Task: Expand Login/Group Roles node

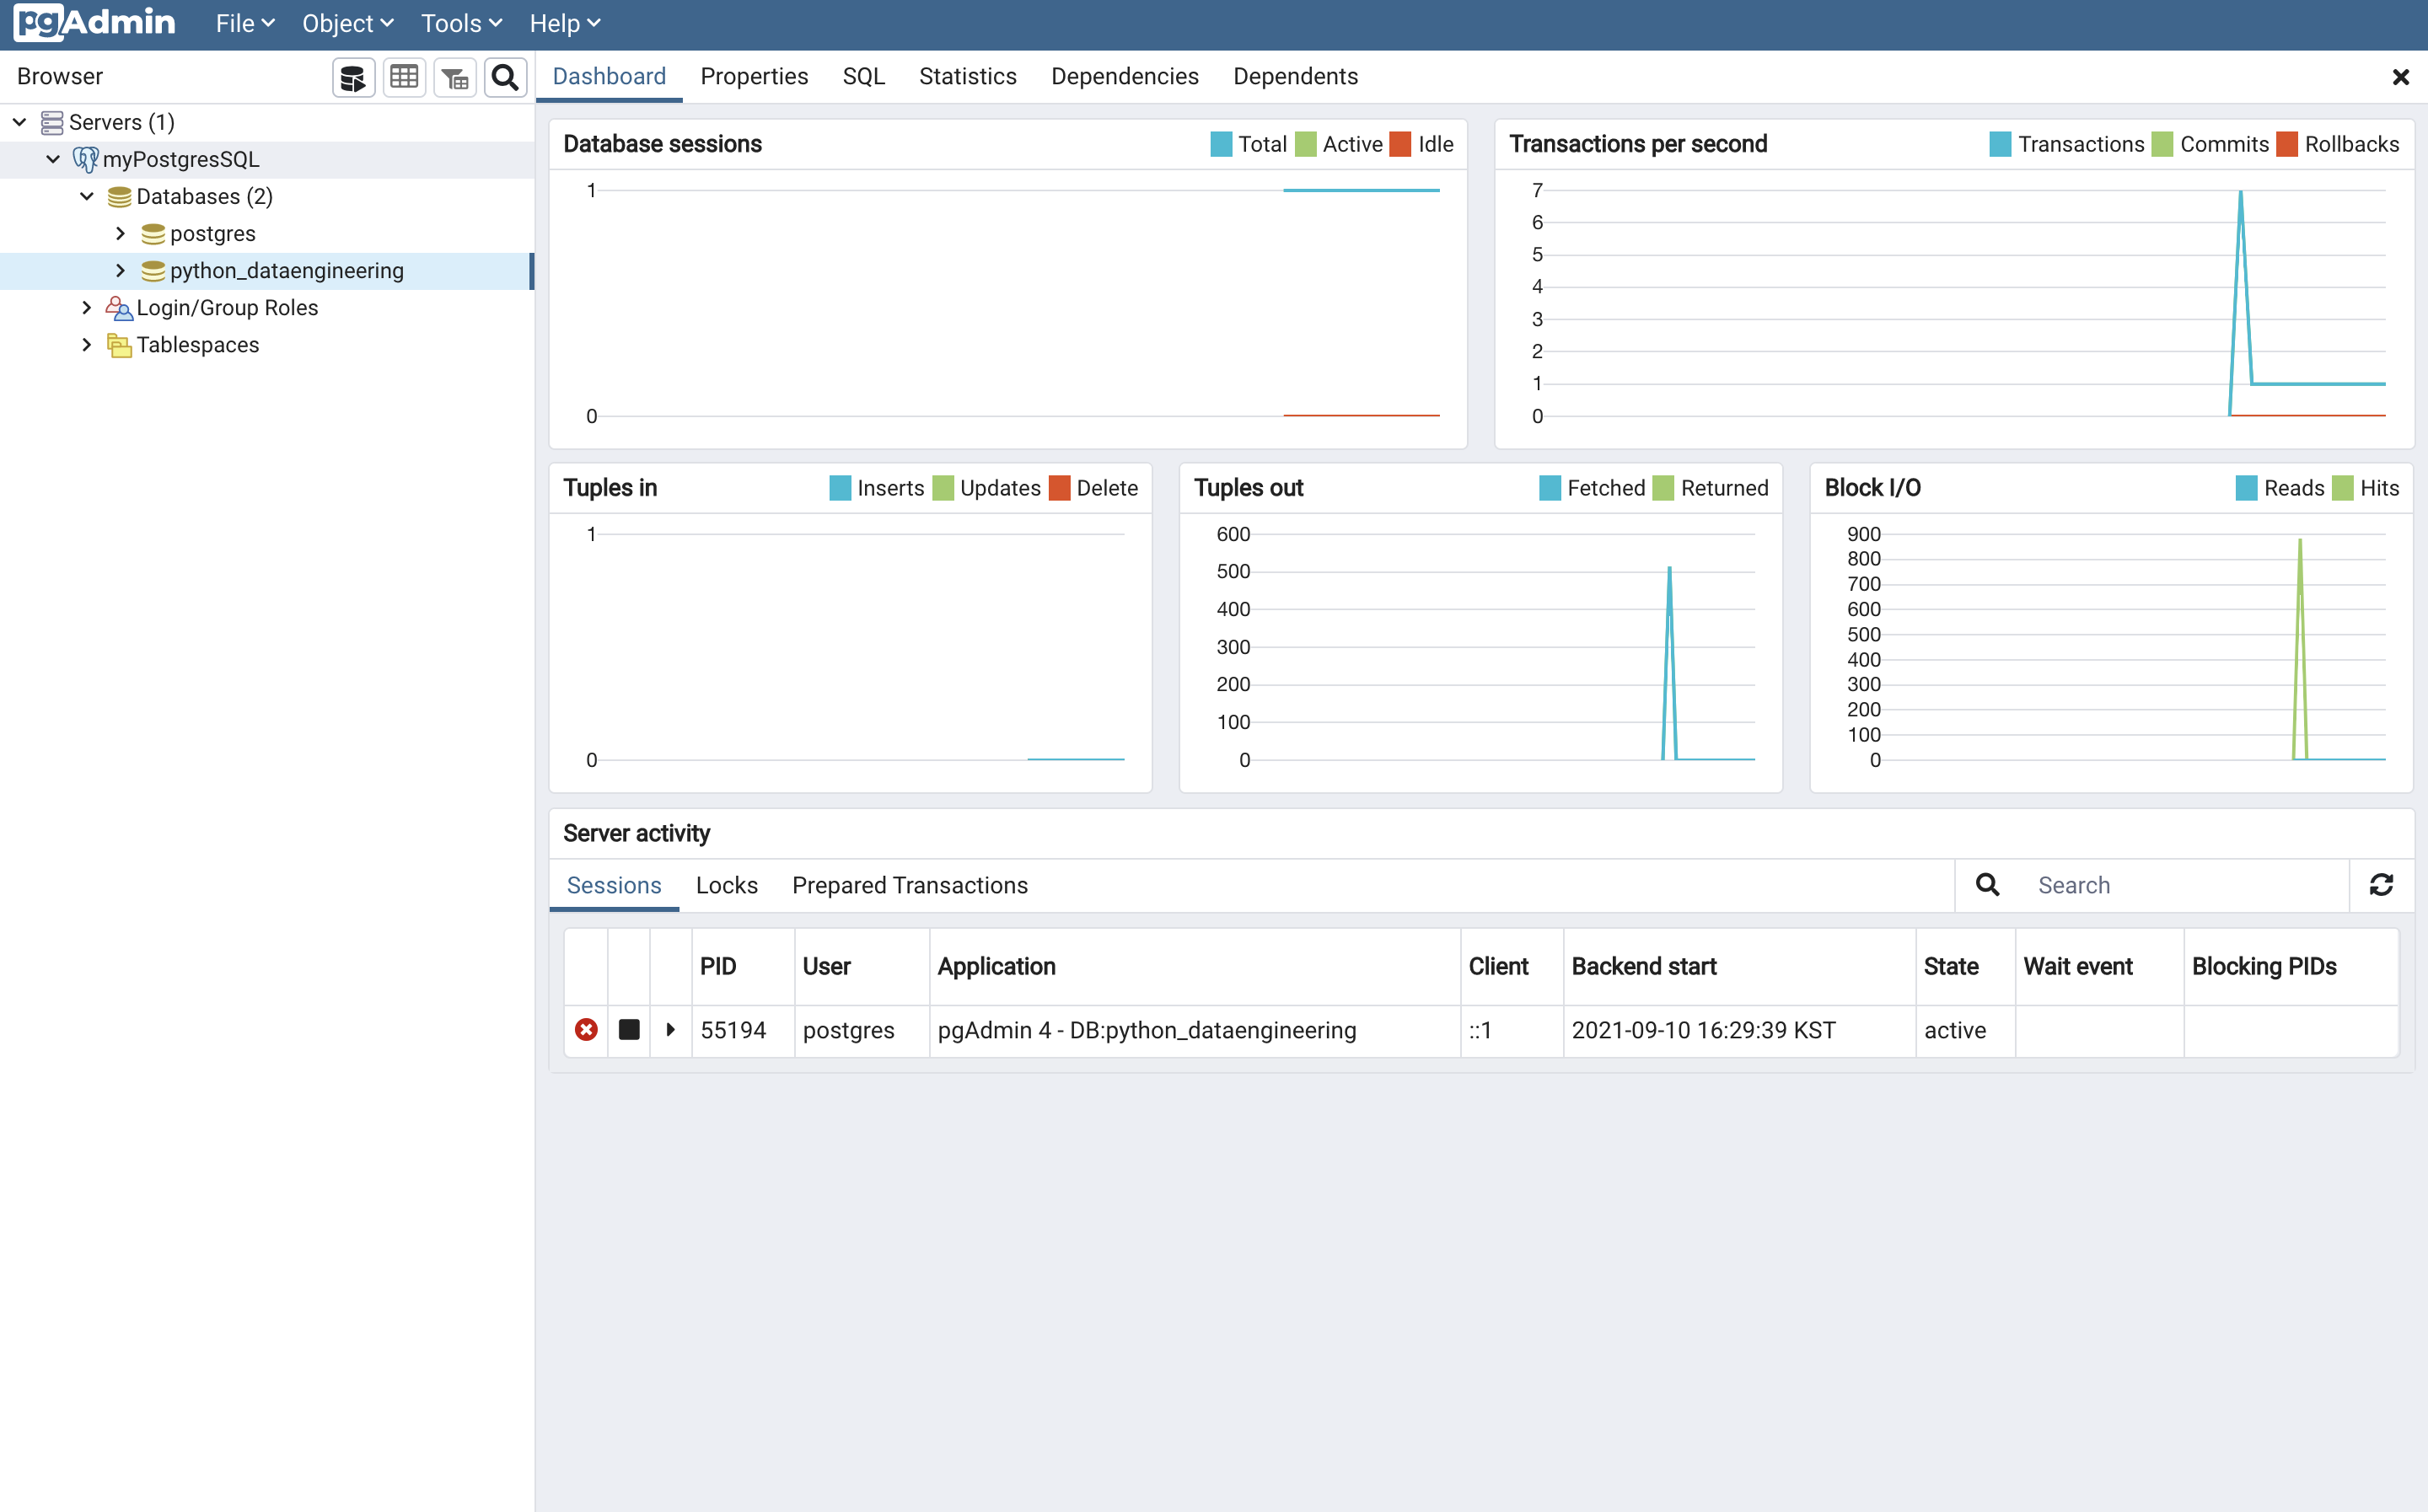Action: click(x=87, y=307)
